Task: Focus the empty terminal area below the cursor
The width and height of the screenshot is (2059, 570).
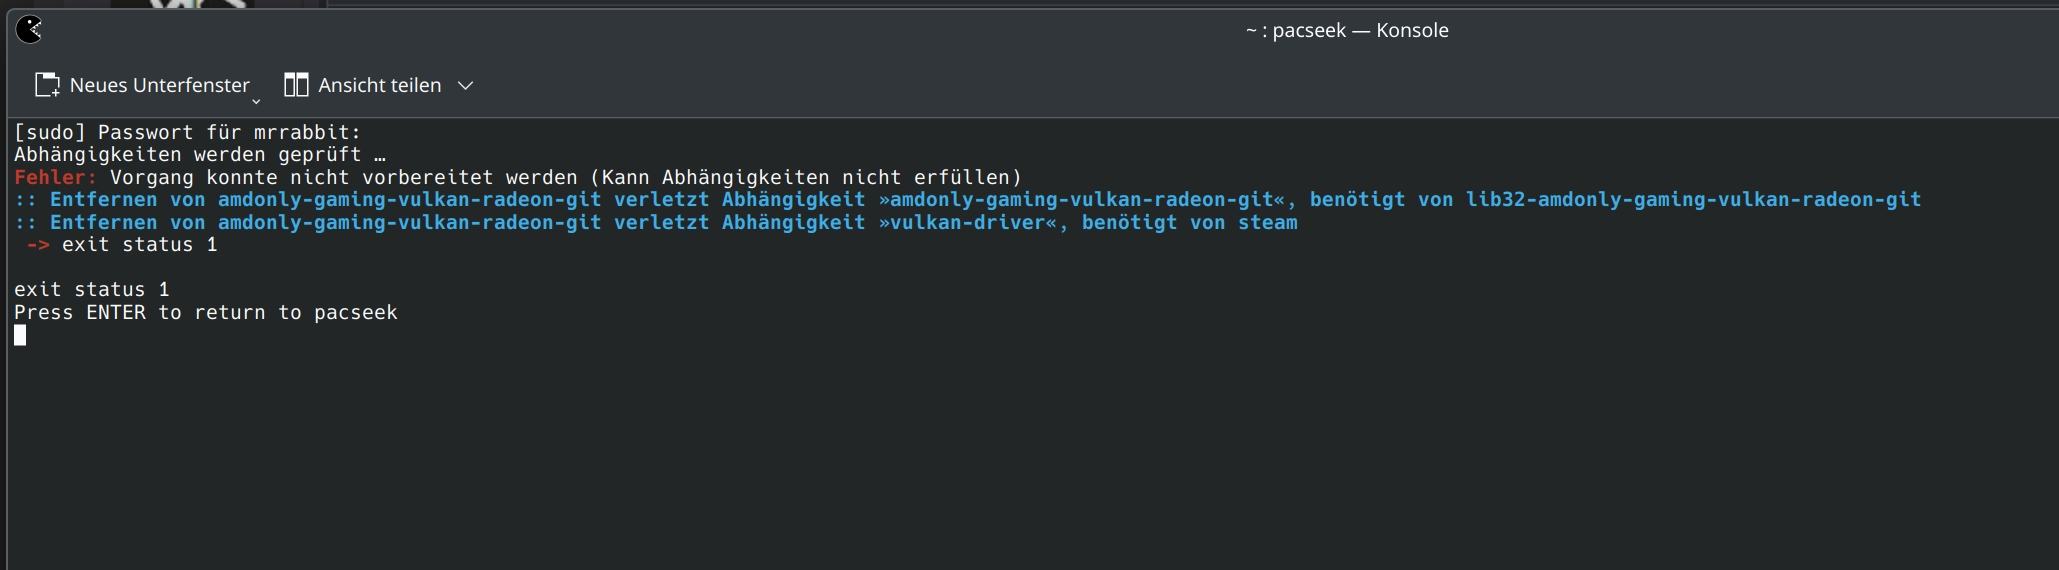Action: (1000, 460)
